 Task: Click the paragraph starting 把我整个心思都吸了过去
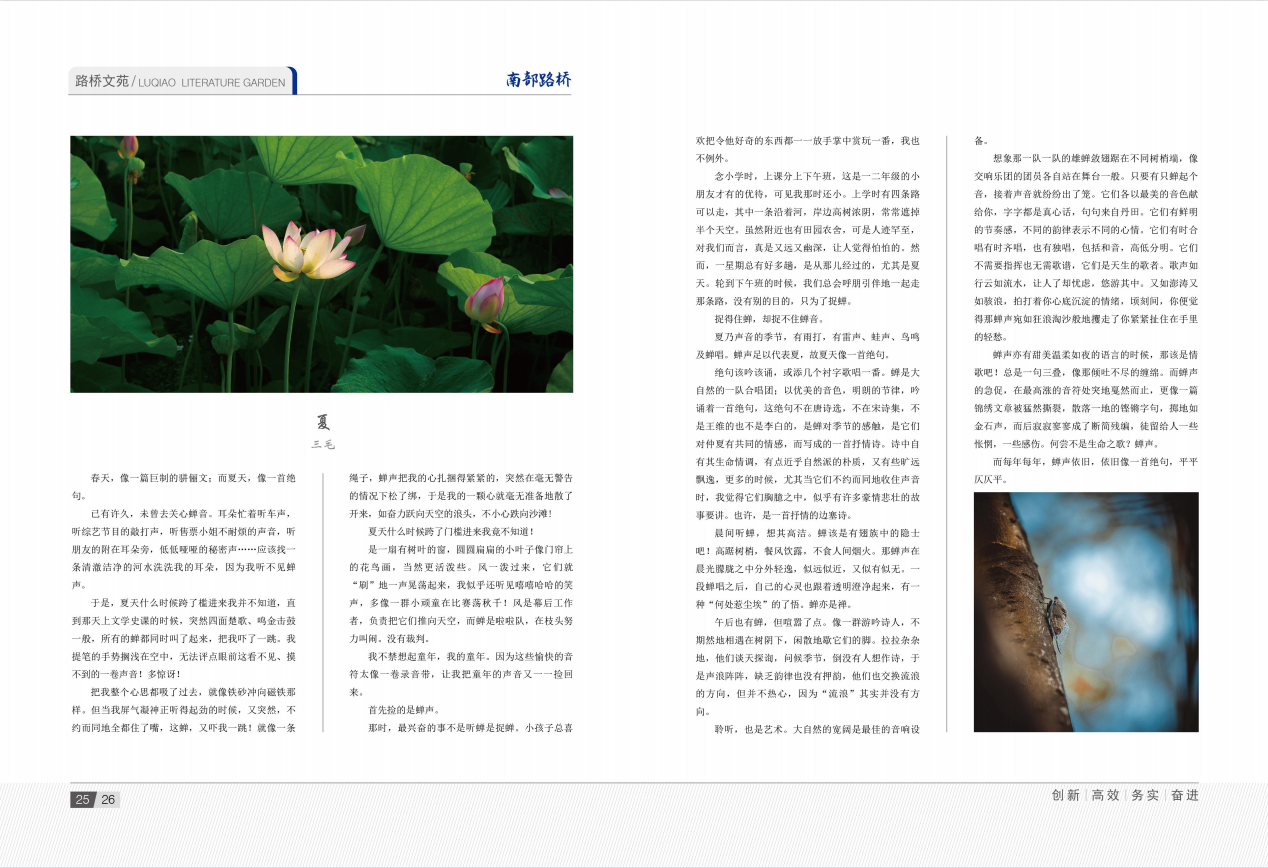click(x=184, y=709)
